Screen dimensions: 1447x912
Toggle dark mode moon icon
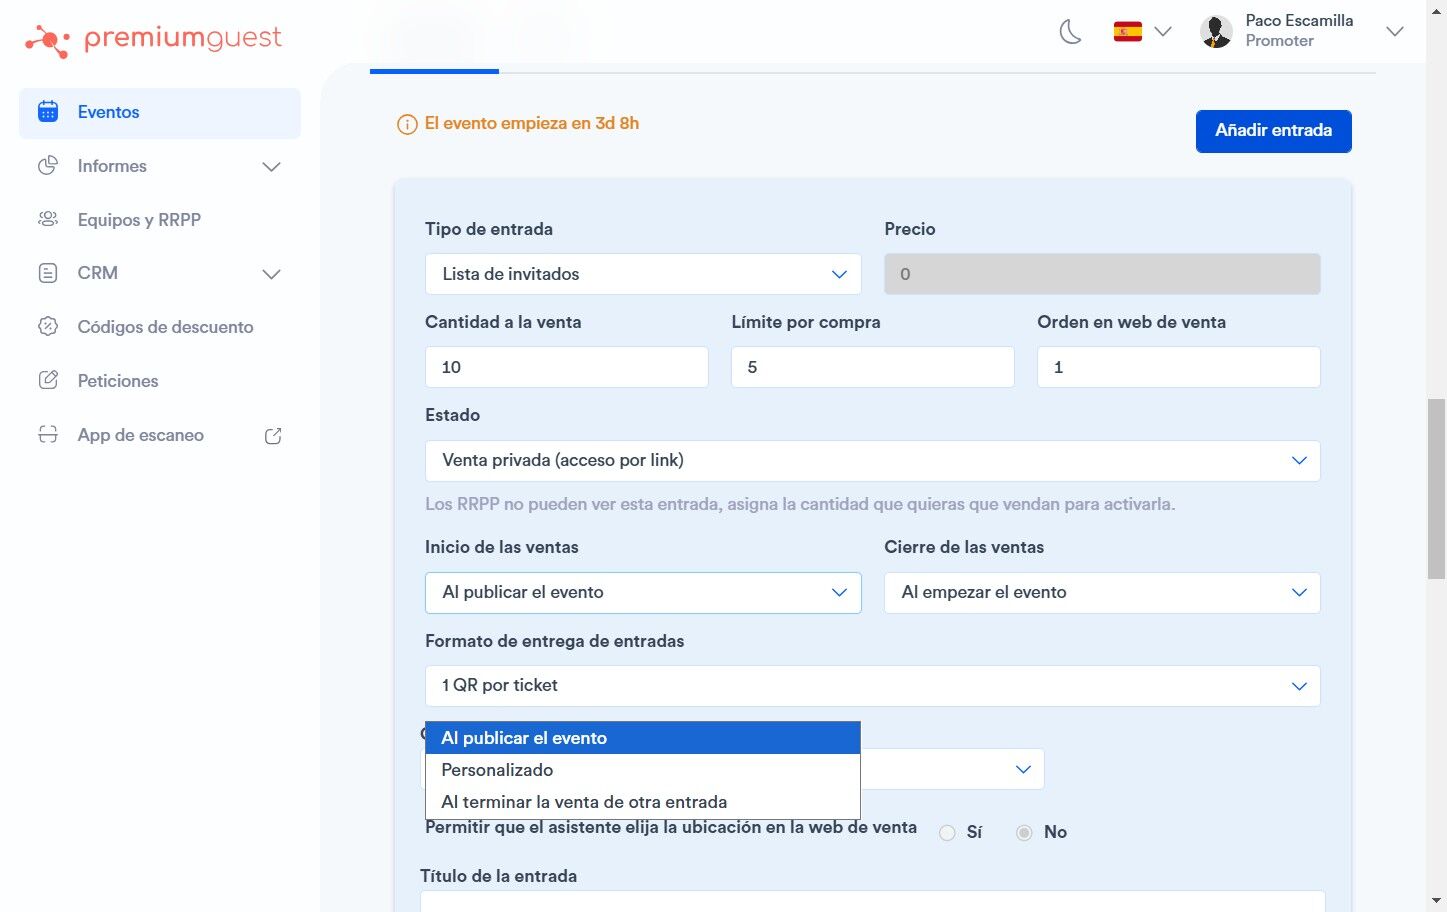(1070, 32)
